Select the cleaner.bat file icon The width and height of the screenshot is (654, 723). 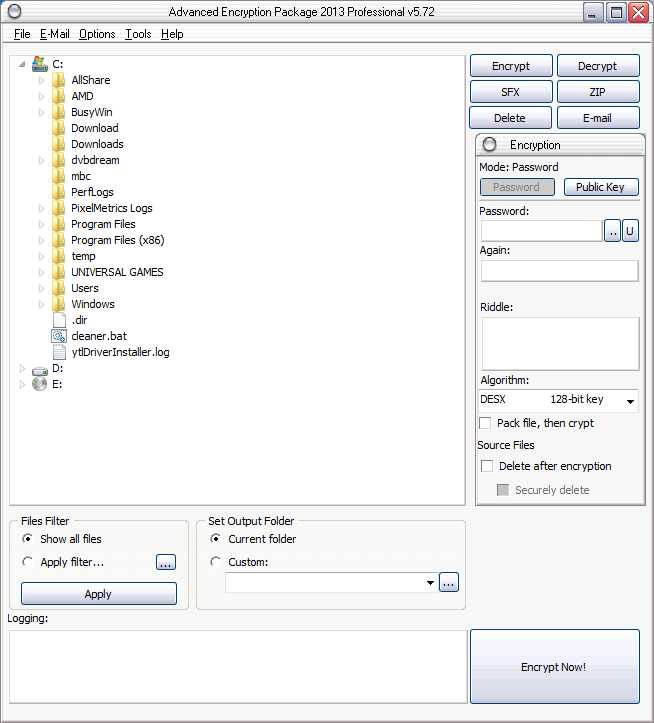pos(59,336)
